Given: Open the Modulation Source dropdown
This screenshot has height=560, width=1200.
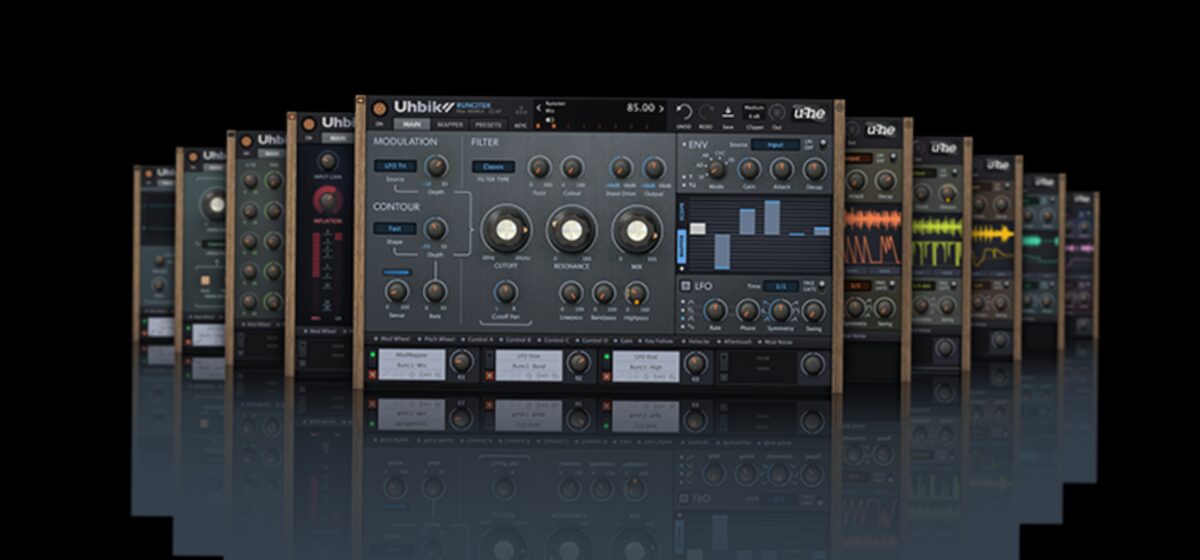Looking at the screenshot, I should [391, 166].
